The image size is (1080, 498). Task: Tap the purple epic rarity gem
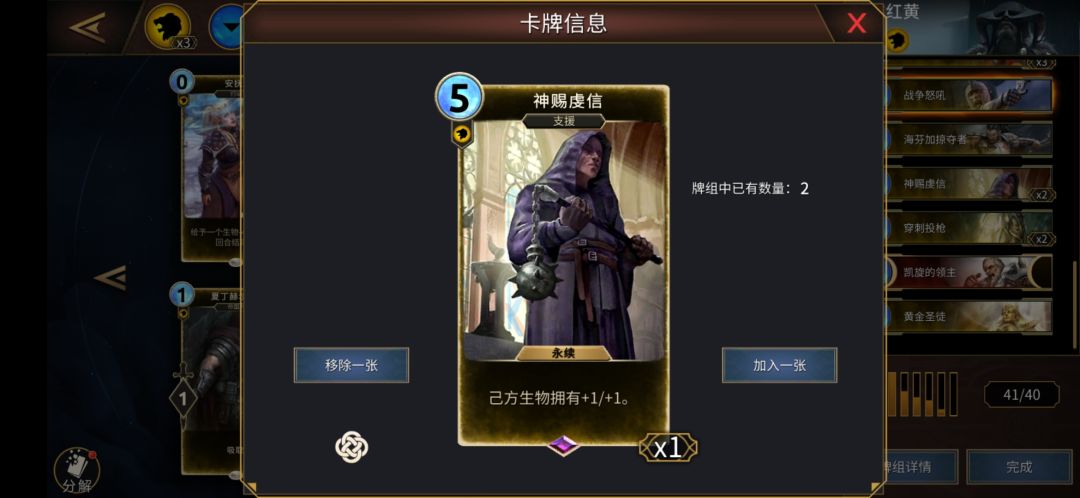(x=563, y=446)
